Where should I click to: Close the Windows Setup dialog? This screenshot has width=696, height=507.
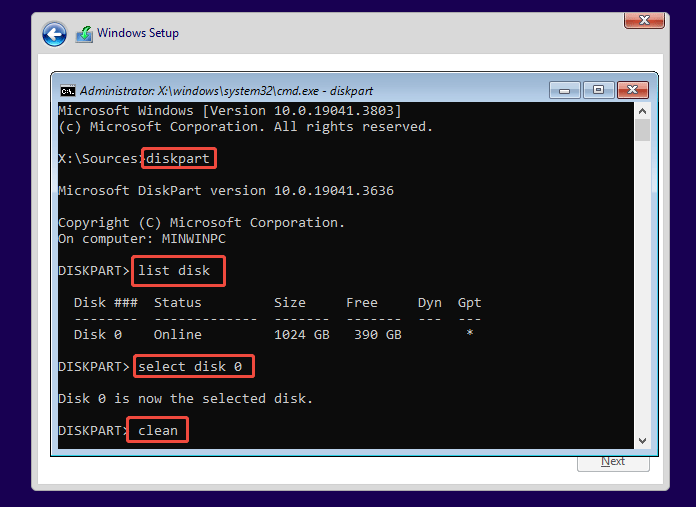click(x=644, y=20)
